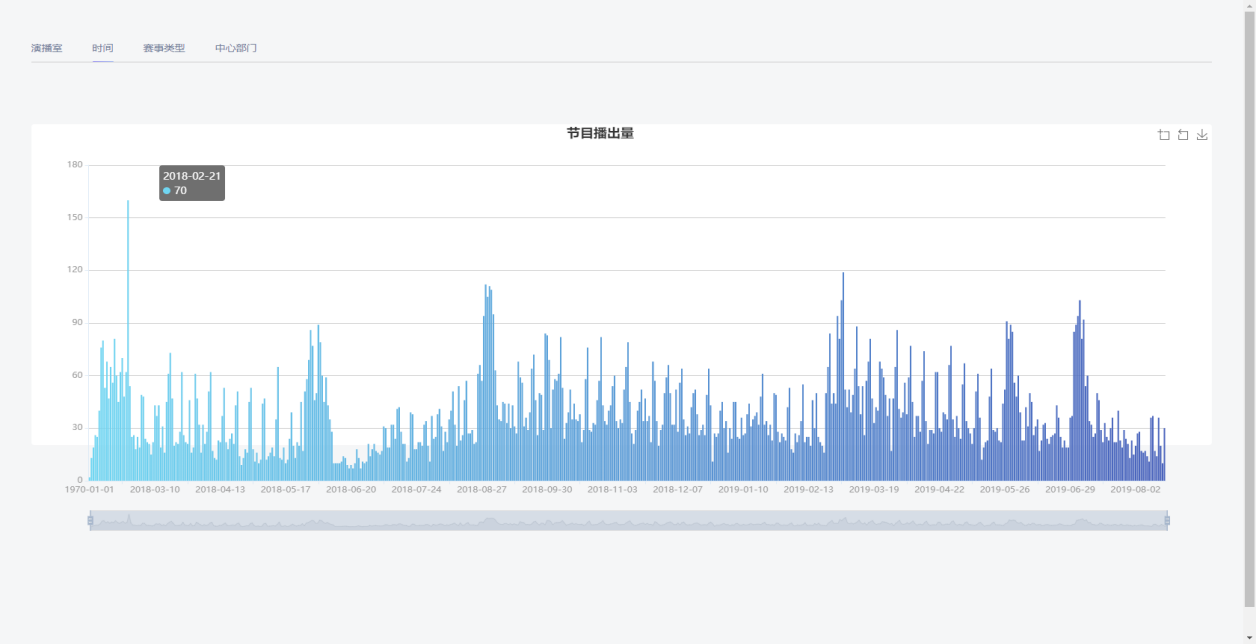Screen dimensions: 1256x644
Task: Click x-axis label 1970-01-01
Action: (90, 490)
